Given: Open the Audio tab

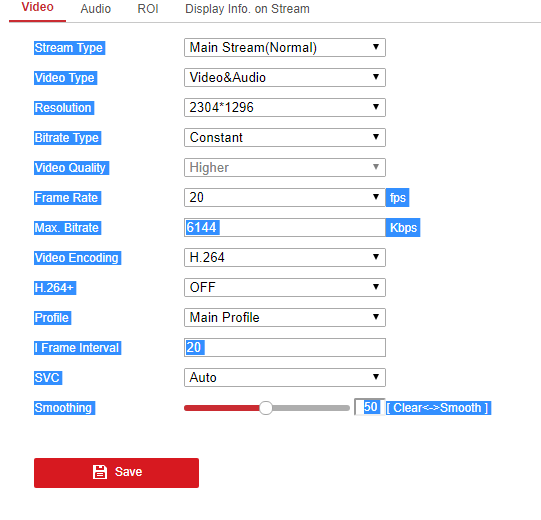Looking at the screenshot, I should (x=96, y=9).
